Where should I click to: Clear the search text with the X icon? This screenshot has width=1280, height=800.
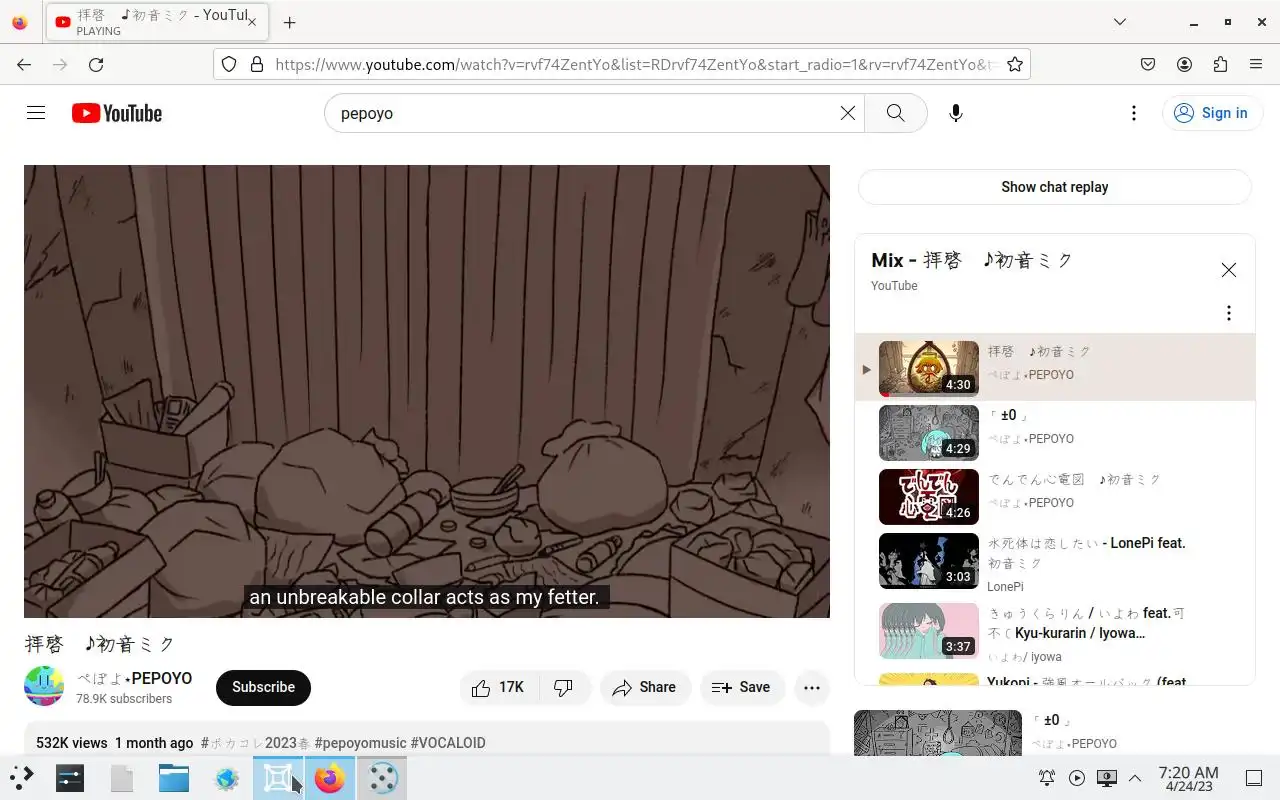847,113
